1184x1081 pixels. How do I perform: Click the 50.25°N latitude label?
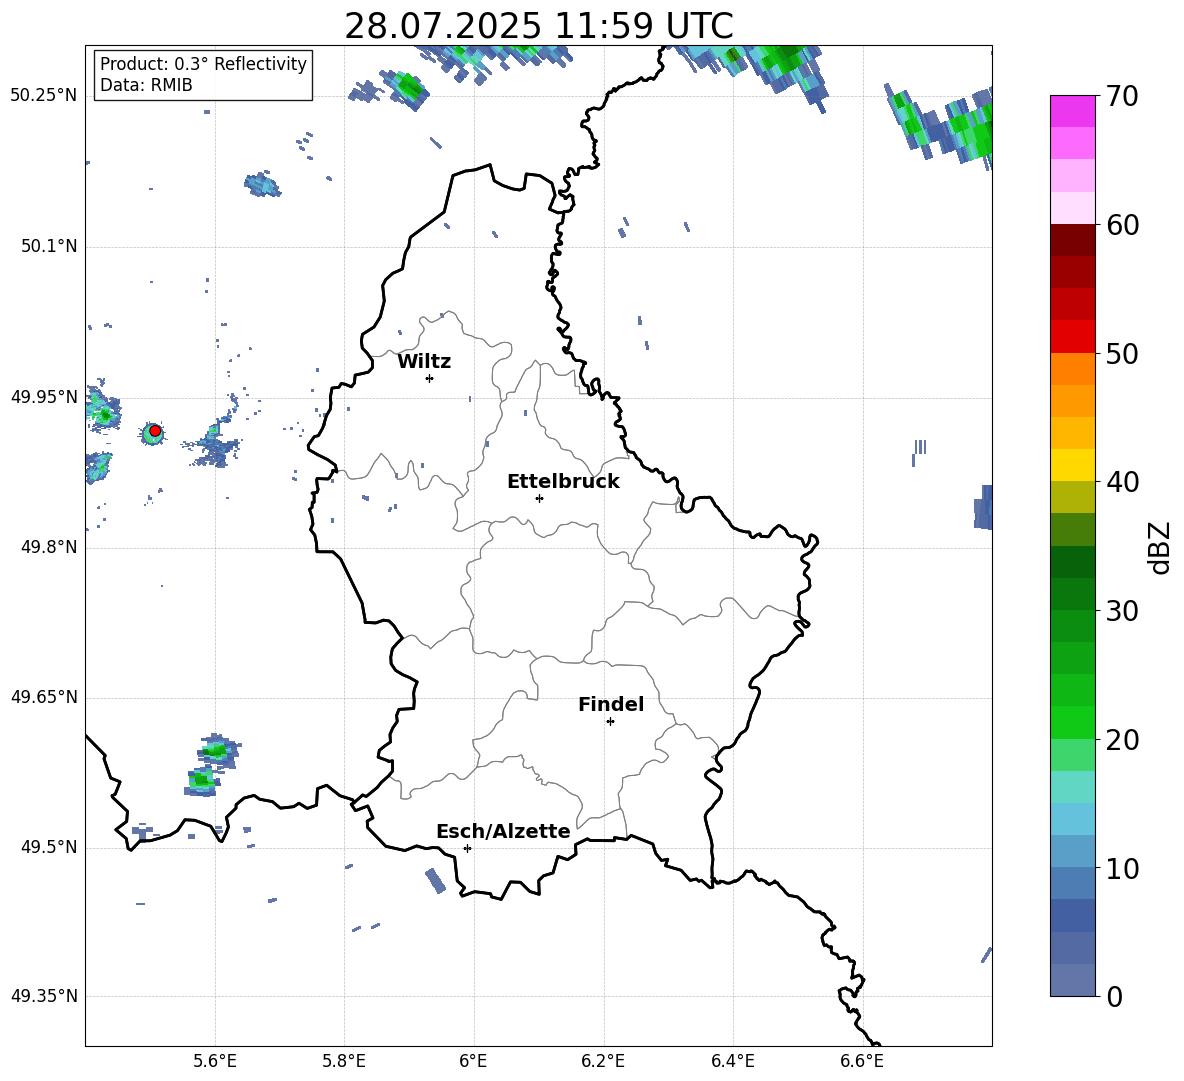(x=44, y=95)
